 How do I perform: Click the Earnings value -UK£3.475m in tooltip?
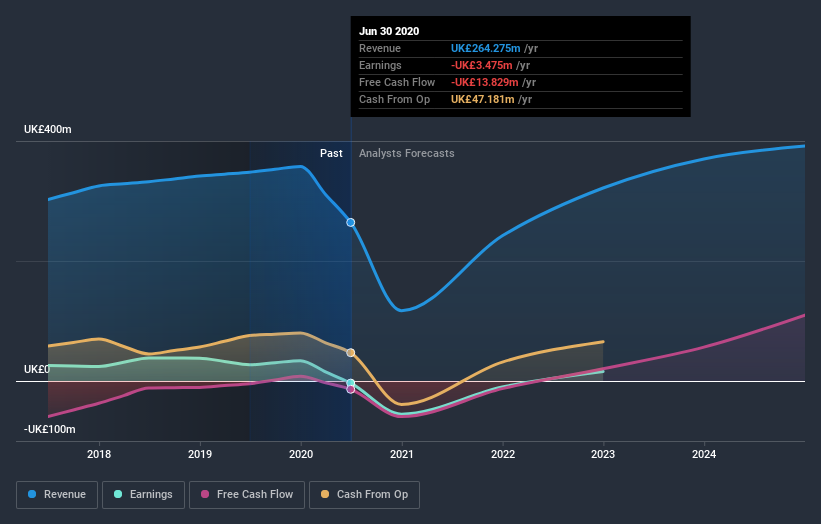pyautogui.click(x=482, y=65)
